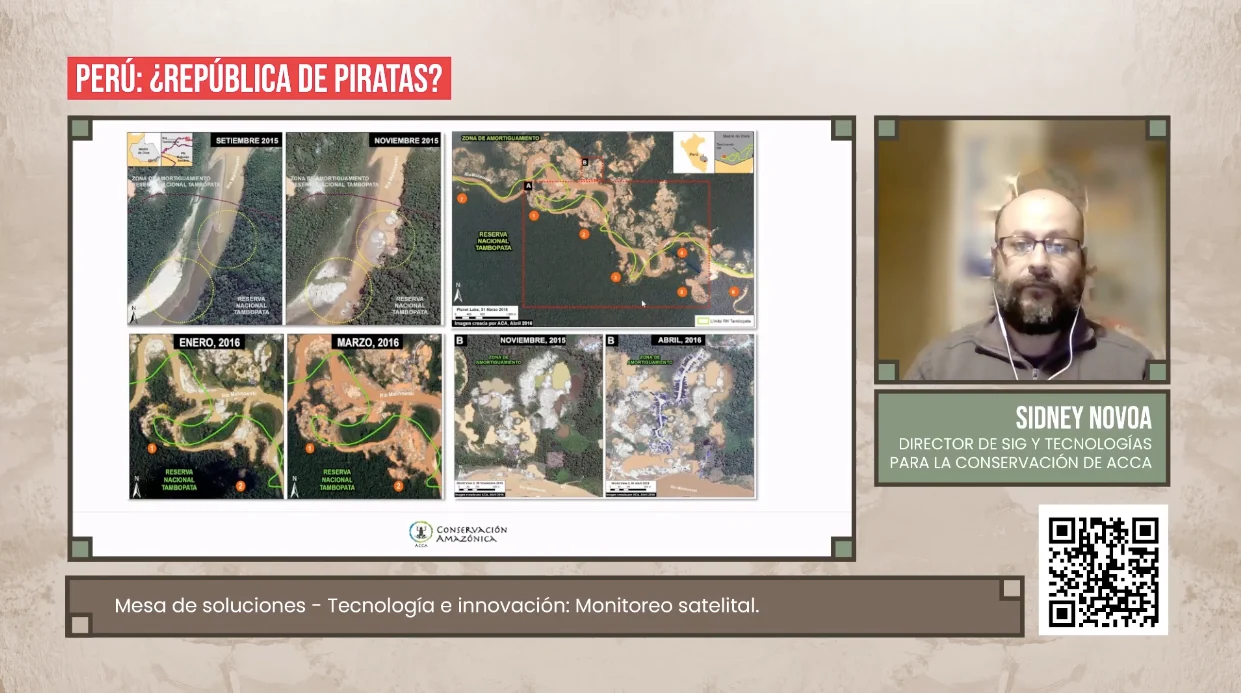Viewport: 1241px width, 693px height.
Task: Select the north arrow compass on the large map
Action: (458, 291)
